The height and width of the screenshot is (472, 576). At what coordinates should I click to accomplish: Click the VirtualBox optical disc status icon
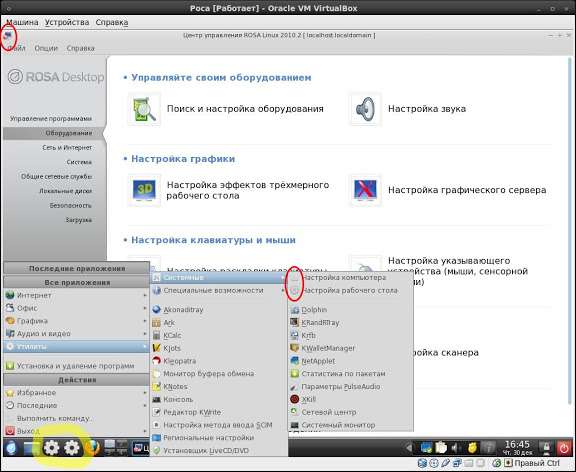[x=434, y=463]
